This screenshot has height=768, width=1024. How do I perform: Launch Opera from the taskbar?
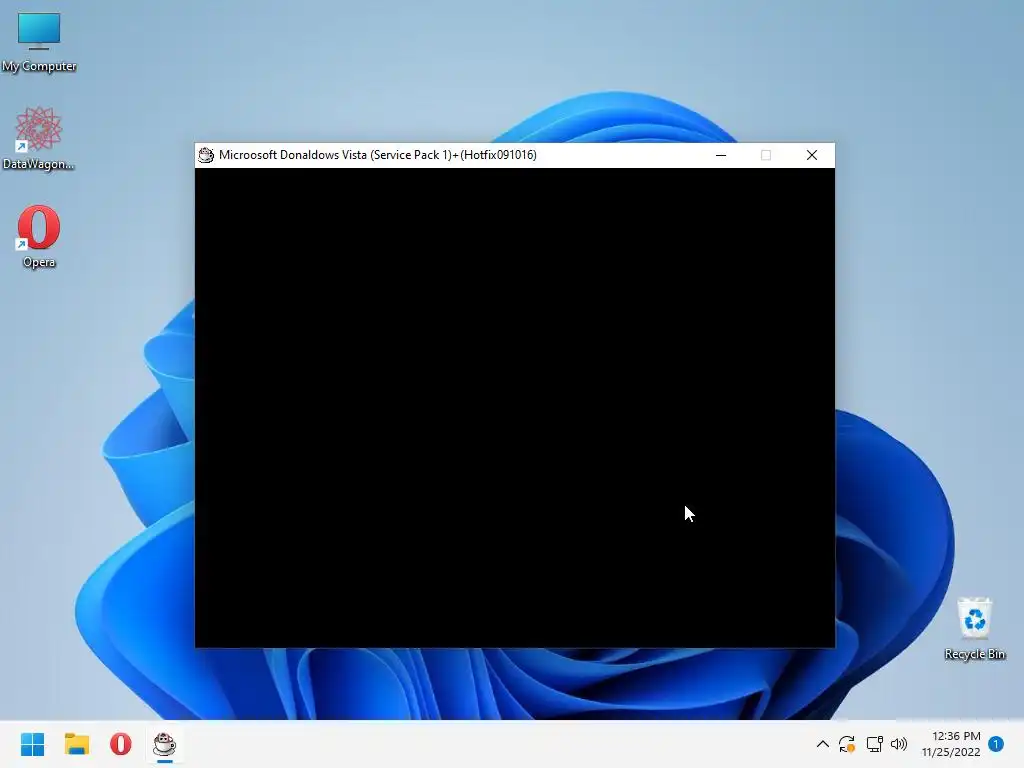[x=121, y=744]
